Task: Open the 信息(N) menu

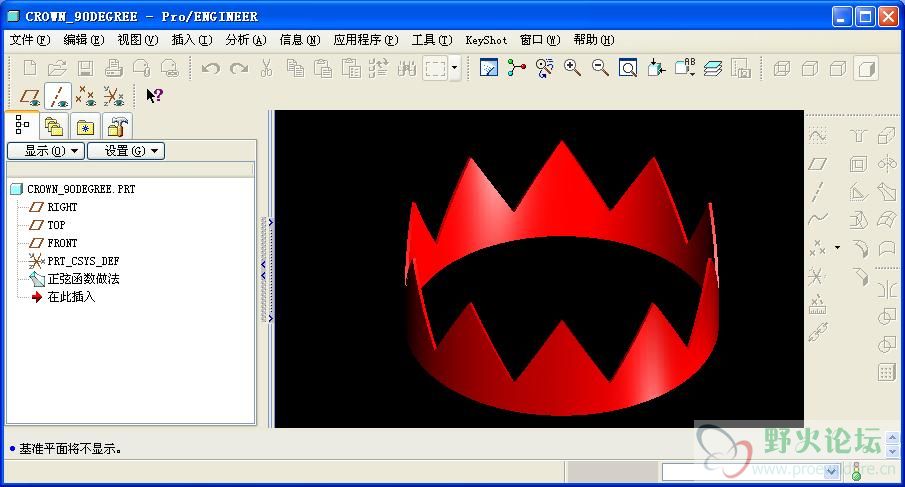Action: (300, 40)
